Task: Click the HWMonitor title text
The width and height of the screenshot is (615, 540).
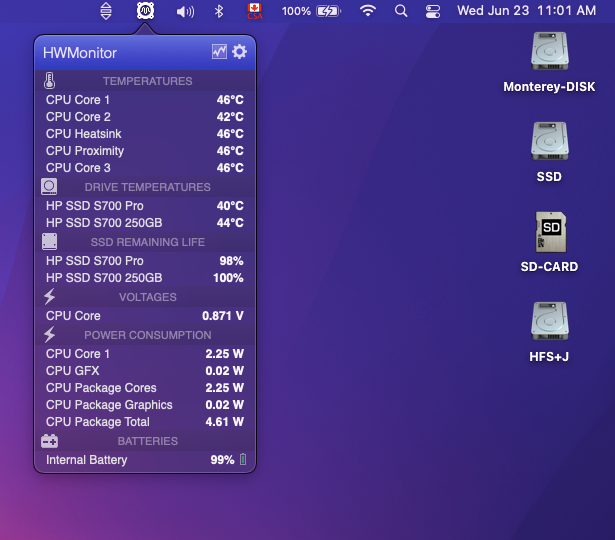Action: click(x=80, y=53)
